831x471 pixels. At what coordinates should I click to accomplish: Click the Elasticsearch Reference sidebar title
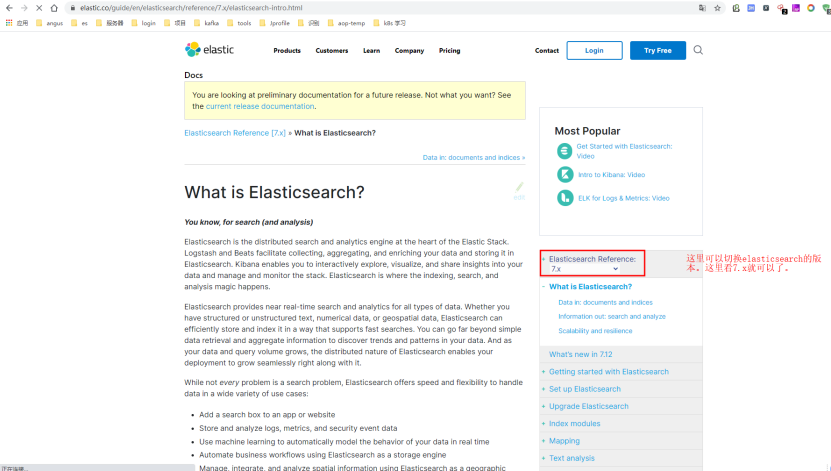point(592,259)
